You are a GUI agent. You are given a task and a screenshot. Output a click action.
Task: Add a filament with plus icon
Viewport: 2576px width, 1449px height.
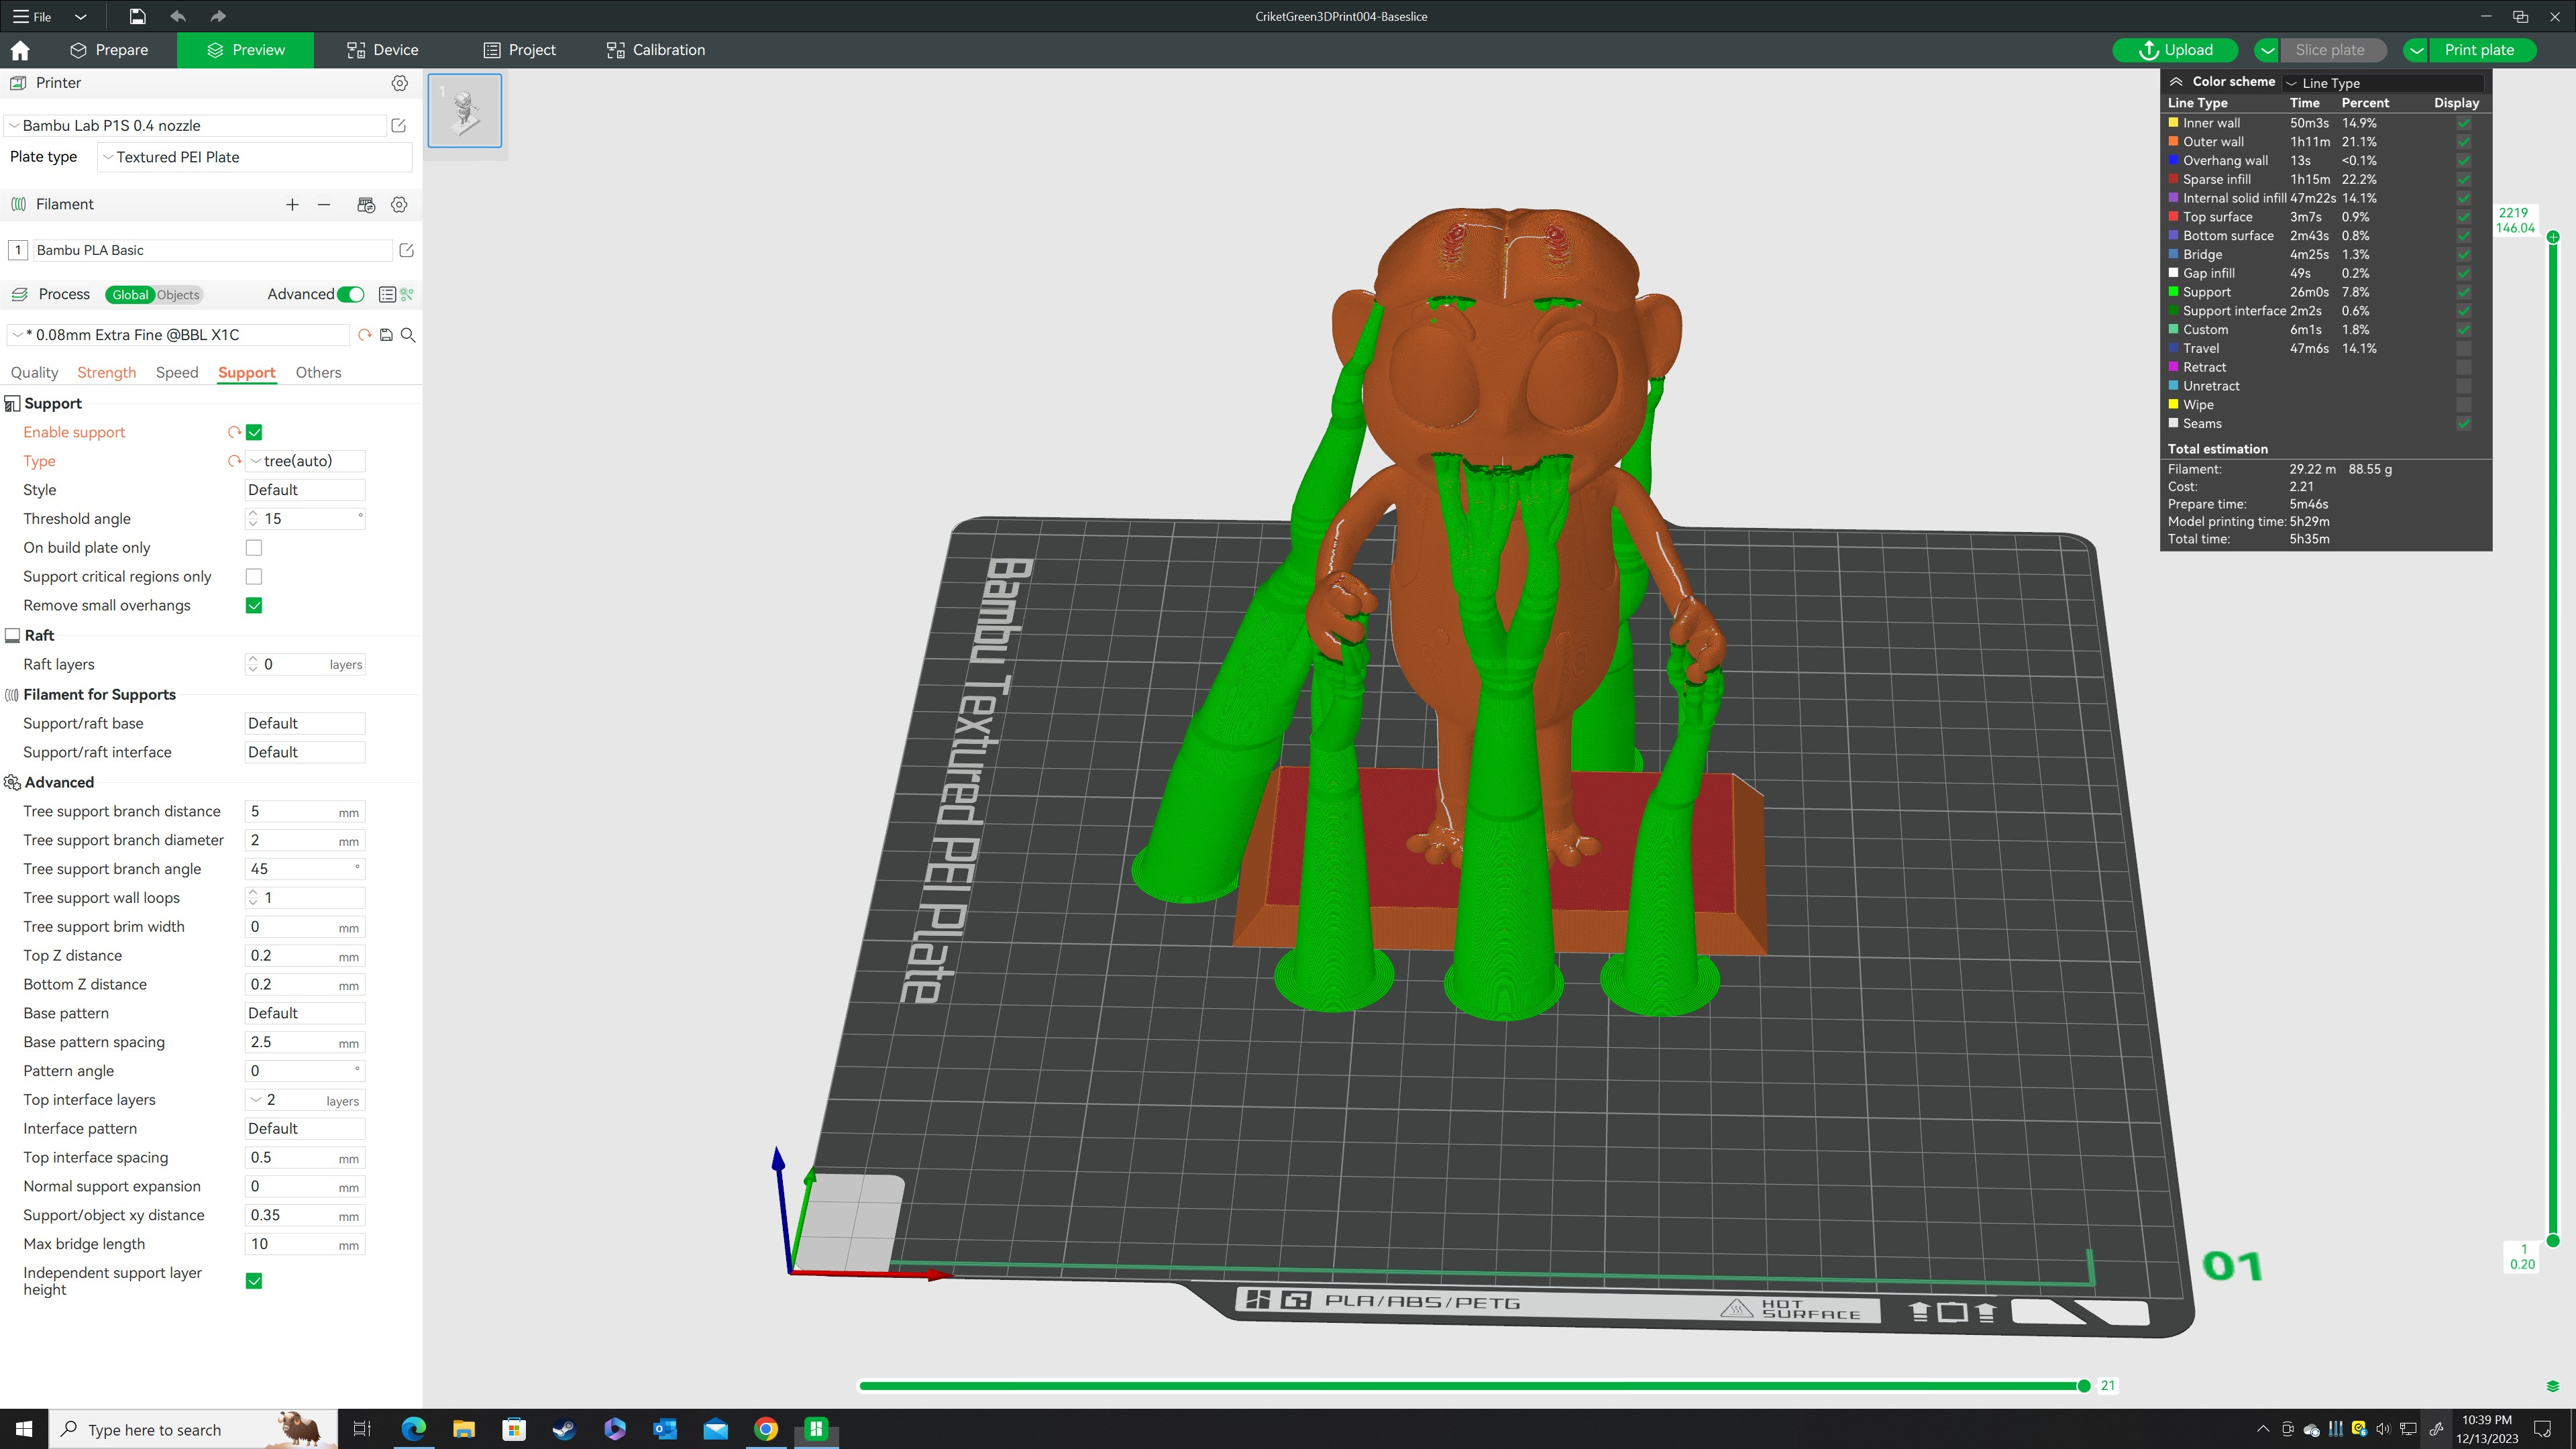point(292,204)
